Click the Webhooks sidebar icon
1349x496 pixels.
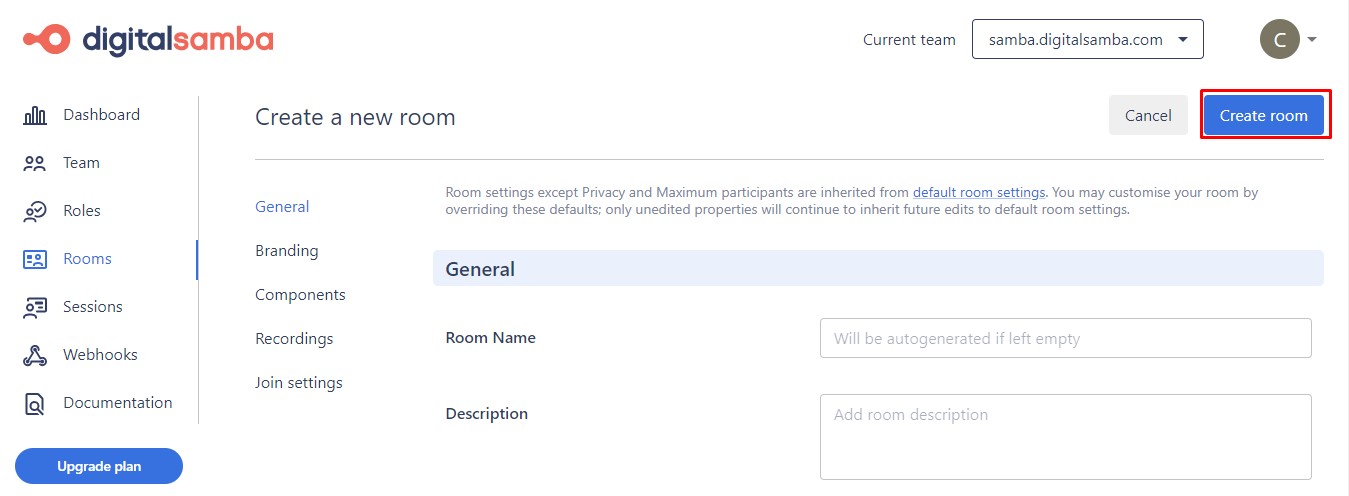click(35, 355)
